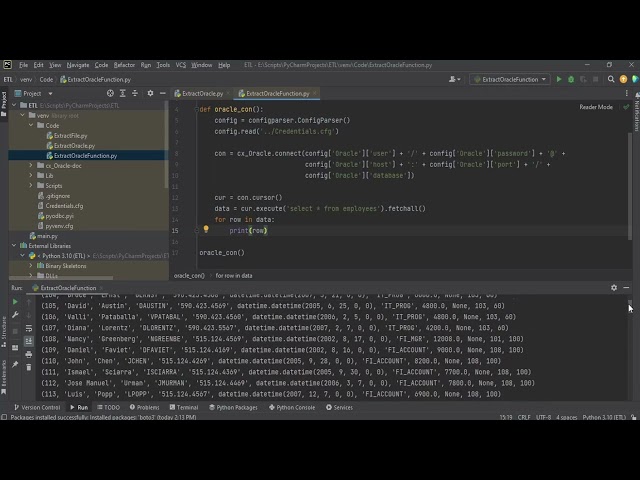The image size is (640, 480).
Task: Toggle Reader Mode in the editor
Action: click(x=596, y=107)
